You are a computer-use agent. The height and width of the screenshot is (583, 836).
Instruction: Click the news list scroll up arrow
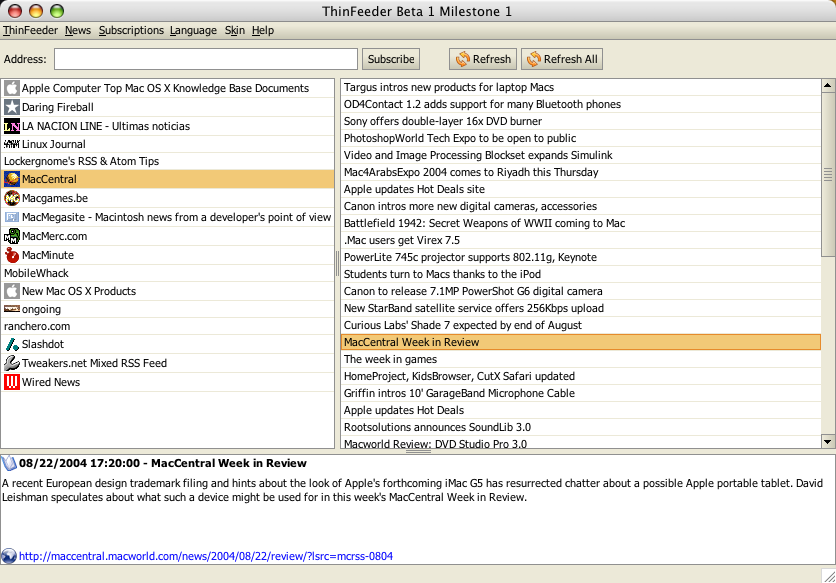click(827, 85)
